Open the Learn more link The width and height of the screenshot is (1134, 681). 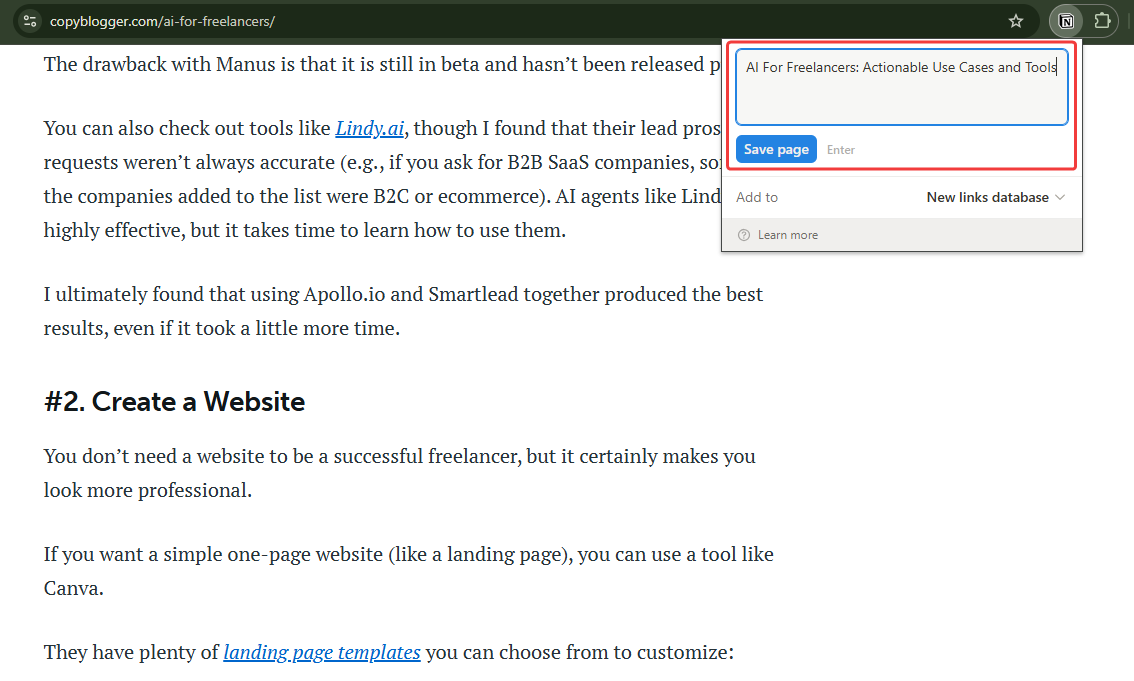(x=787, y=235)
